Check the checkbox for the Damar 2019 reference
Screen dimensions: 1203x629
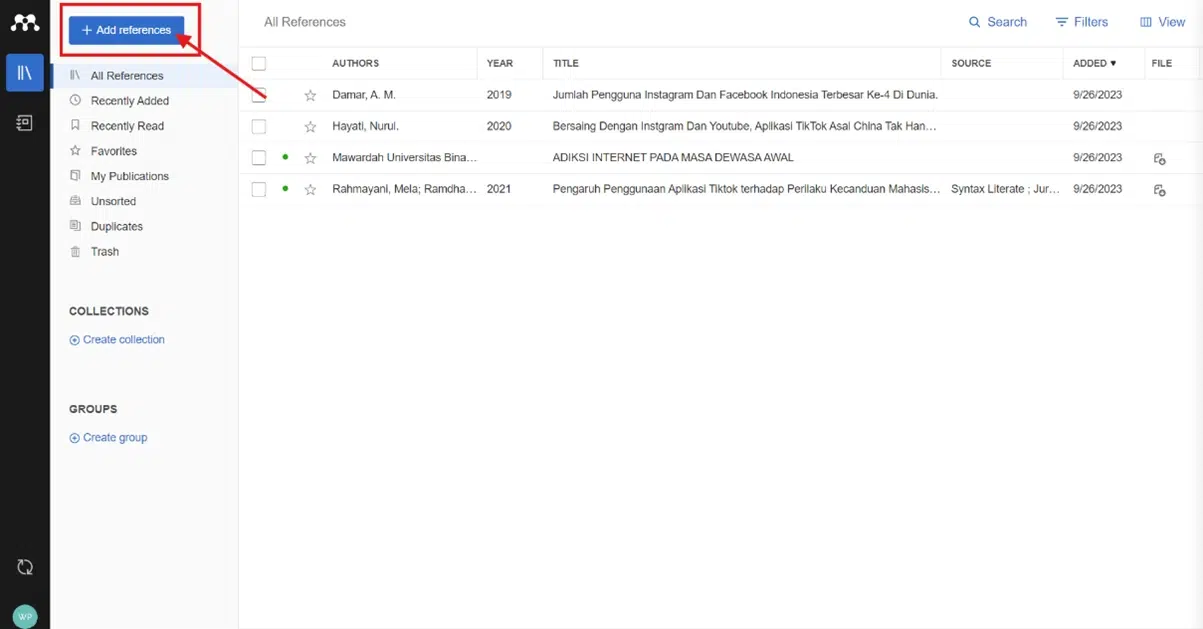tap(258, 95)
